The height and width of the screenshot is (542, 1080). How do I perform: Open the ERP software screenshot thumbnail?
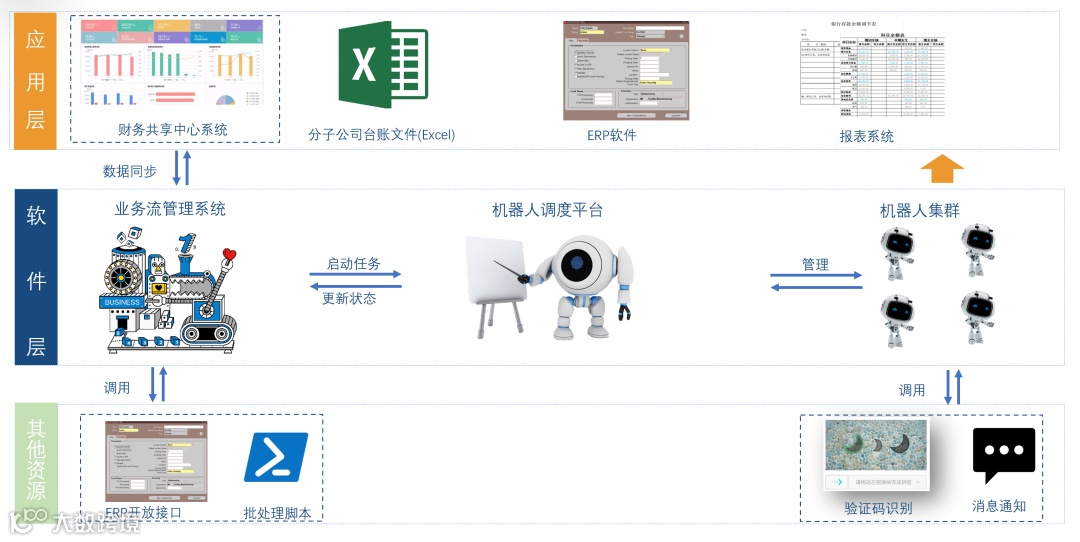point(626,71)
